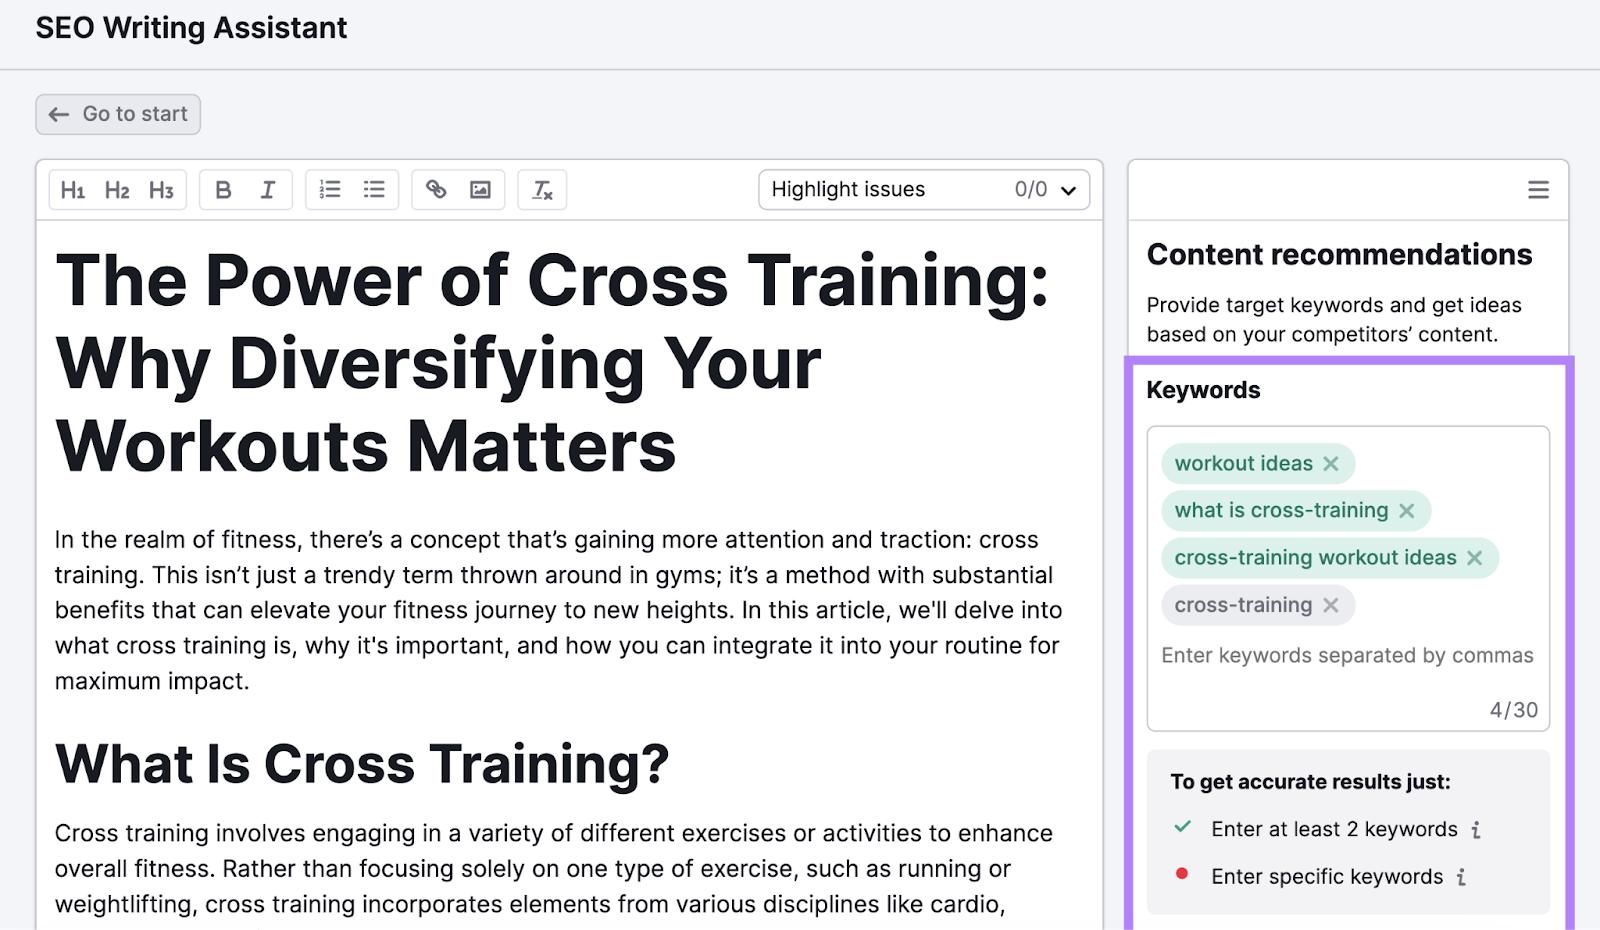Click the paragraph starting 'Cross training involves'

click(x=553, y=869)
